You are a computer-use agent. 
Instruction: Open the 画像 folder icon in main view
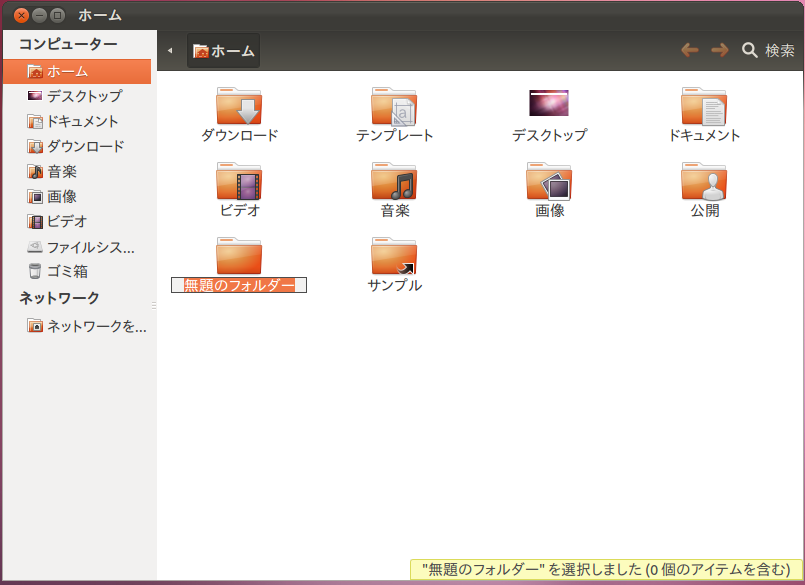[x=549, y=181]
